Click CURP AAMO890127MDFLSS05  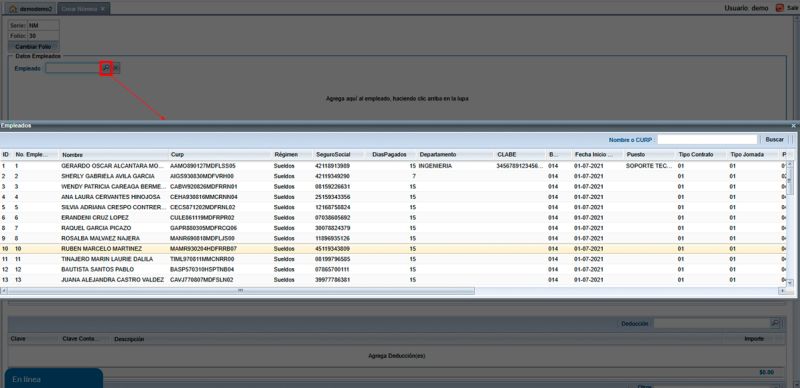[203, 166]
